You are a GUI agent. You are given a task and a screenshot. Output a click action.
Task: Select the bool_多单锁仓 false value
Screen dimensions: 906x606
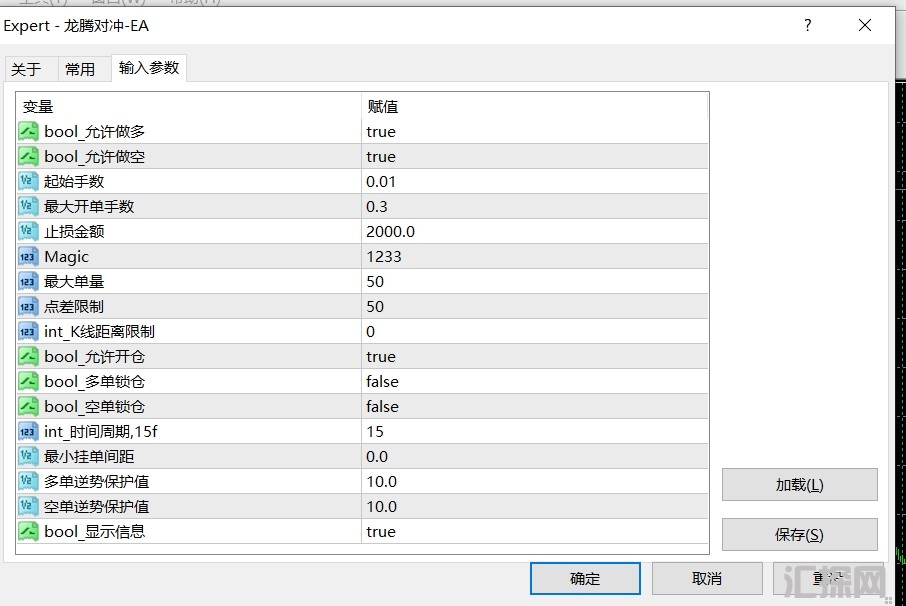(382, 382)
